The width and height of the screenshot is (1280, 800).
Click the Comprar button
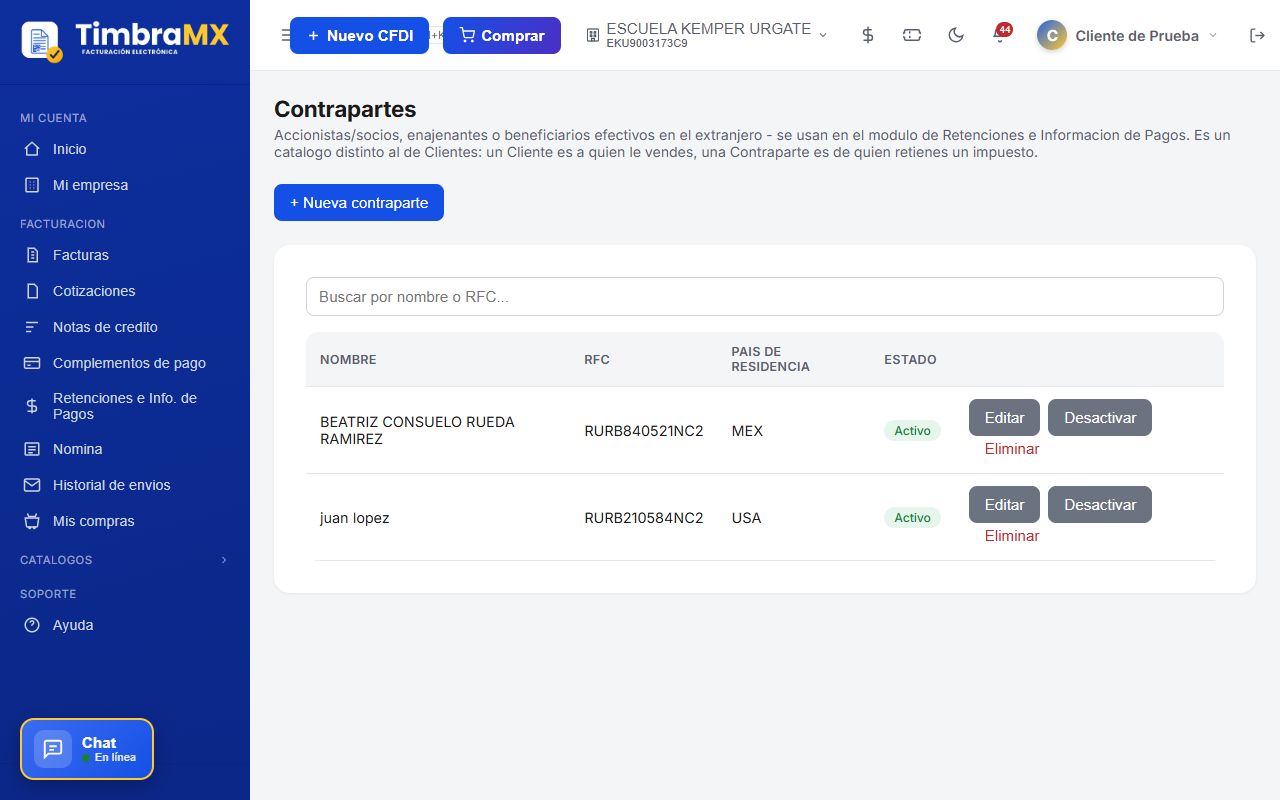[x=502, y=35]
